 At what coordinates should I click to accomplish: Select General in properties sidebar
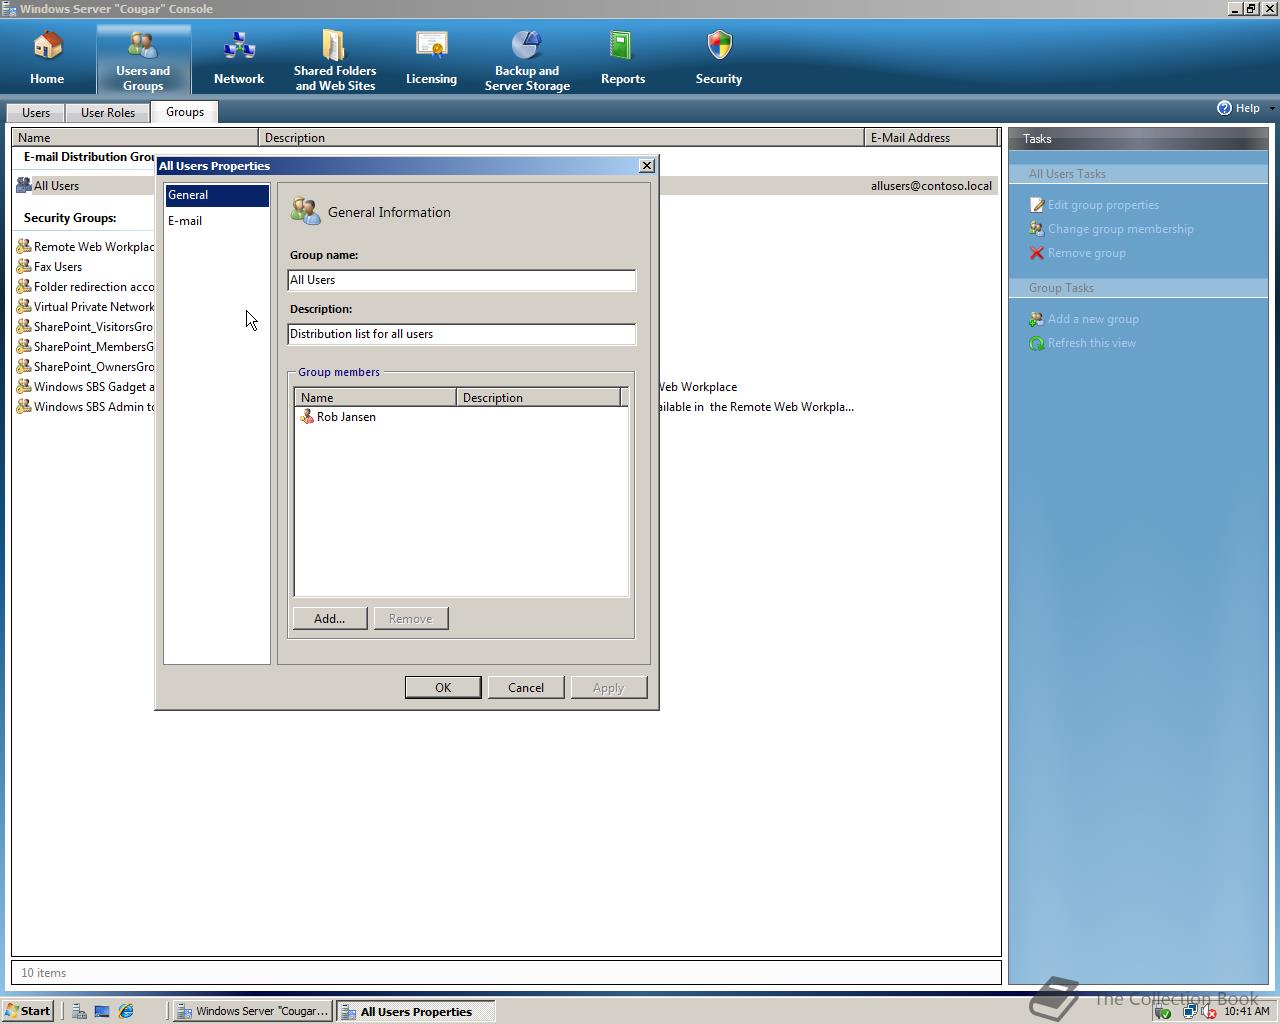tap(217, 195)
